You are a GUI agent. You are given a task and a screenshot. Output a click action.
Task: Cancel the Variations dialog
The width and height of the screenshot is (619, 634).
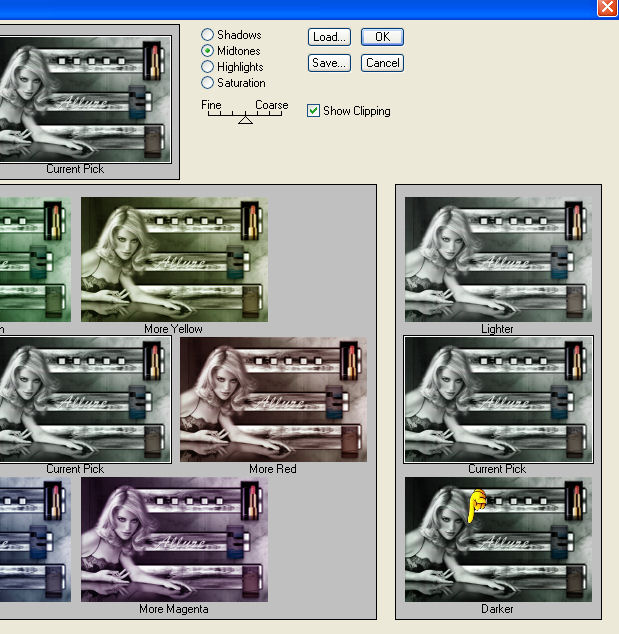coord(382,63)
